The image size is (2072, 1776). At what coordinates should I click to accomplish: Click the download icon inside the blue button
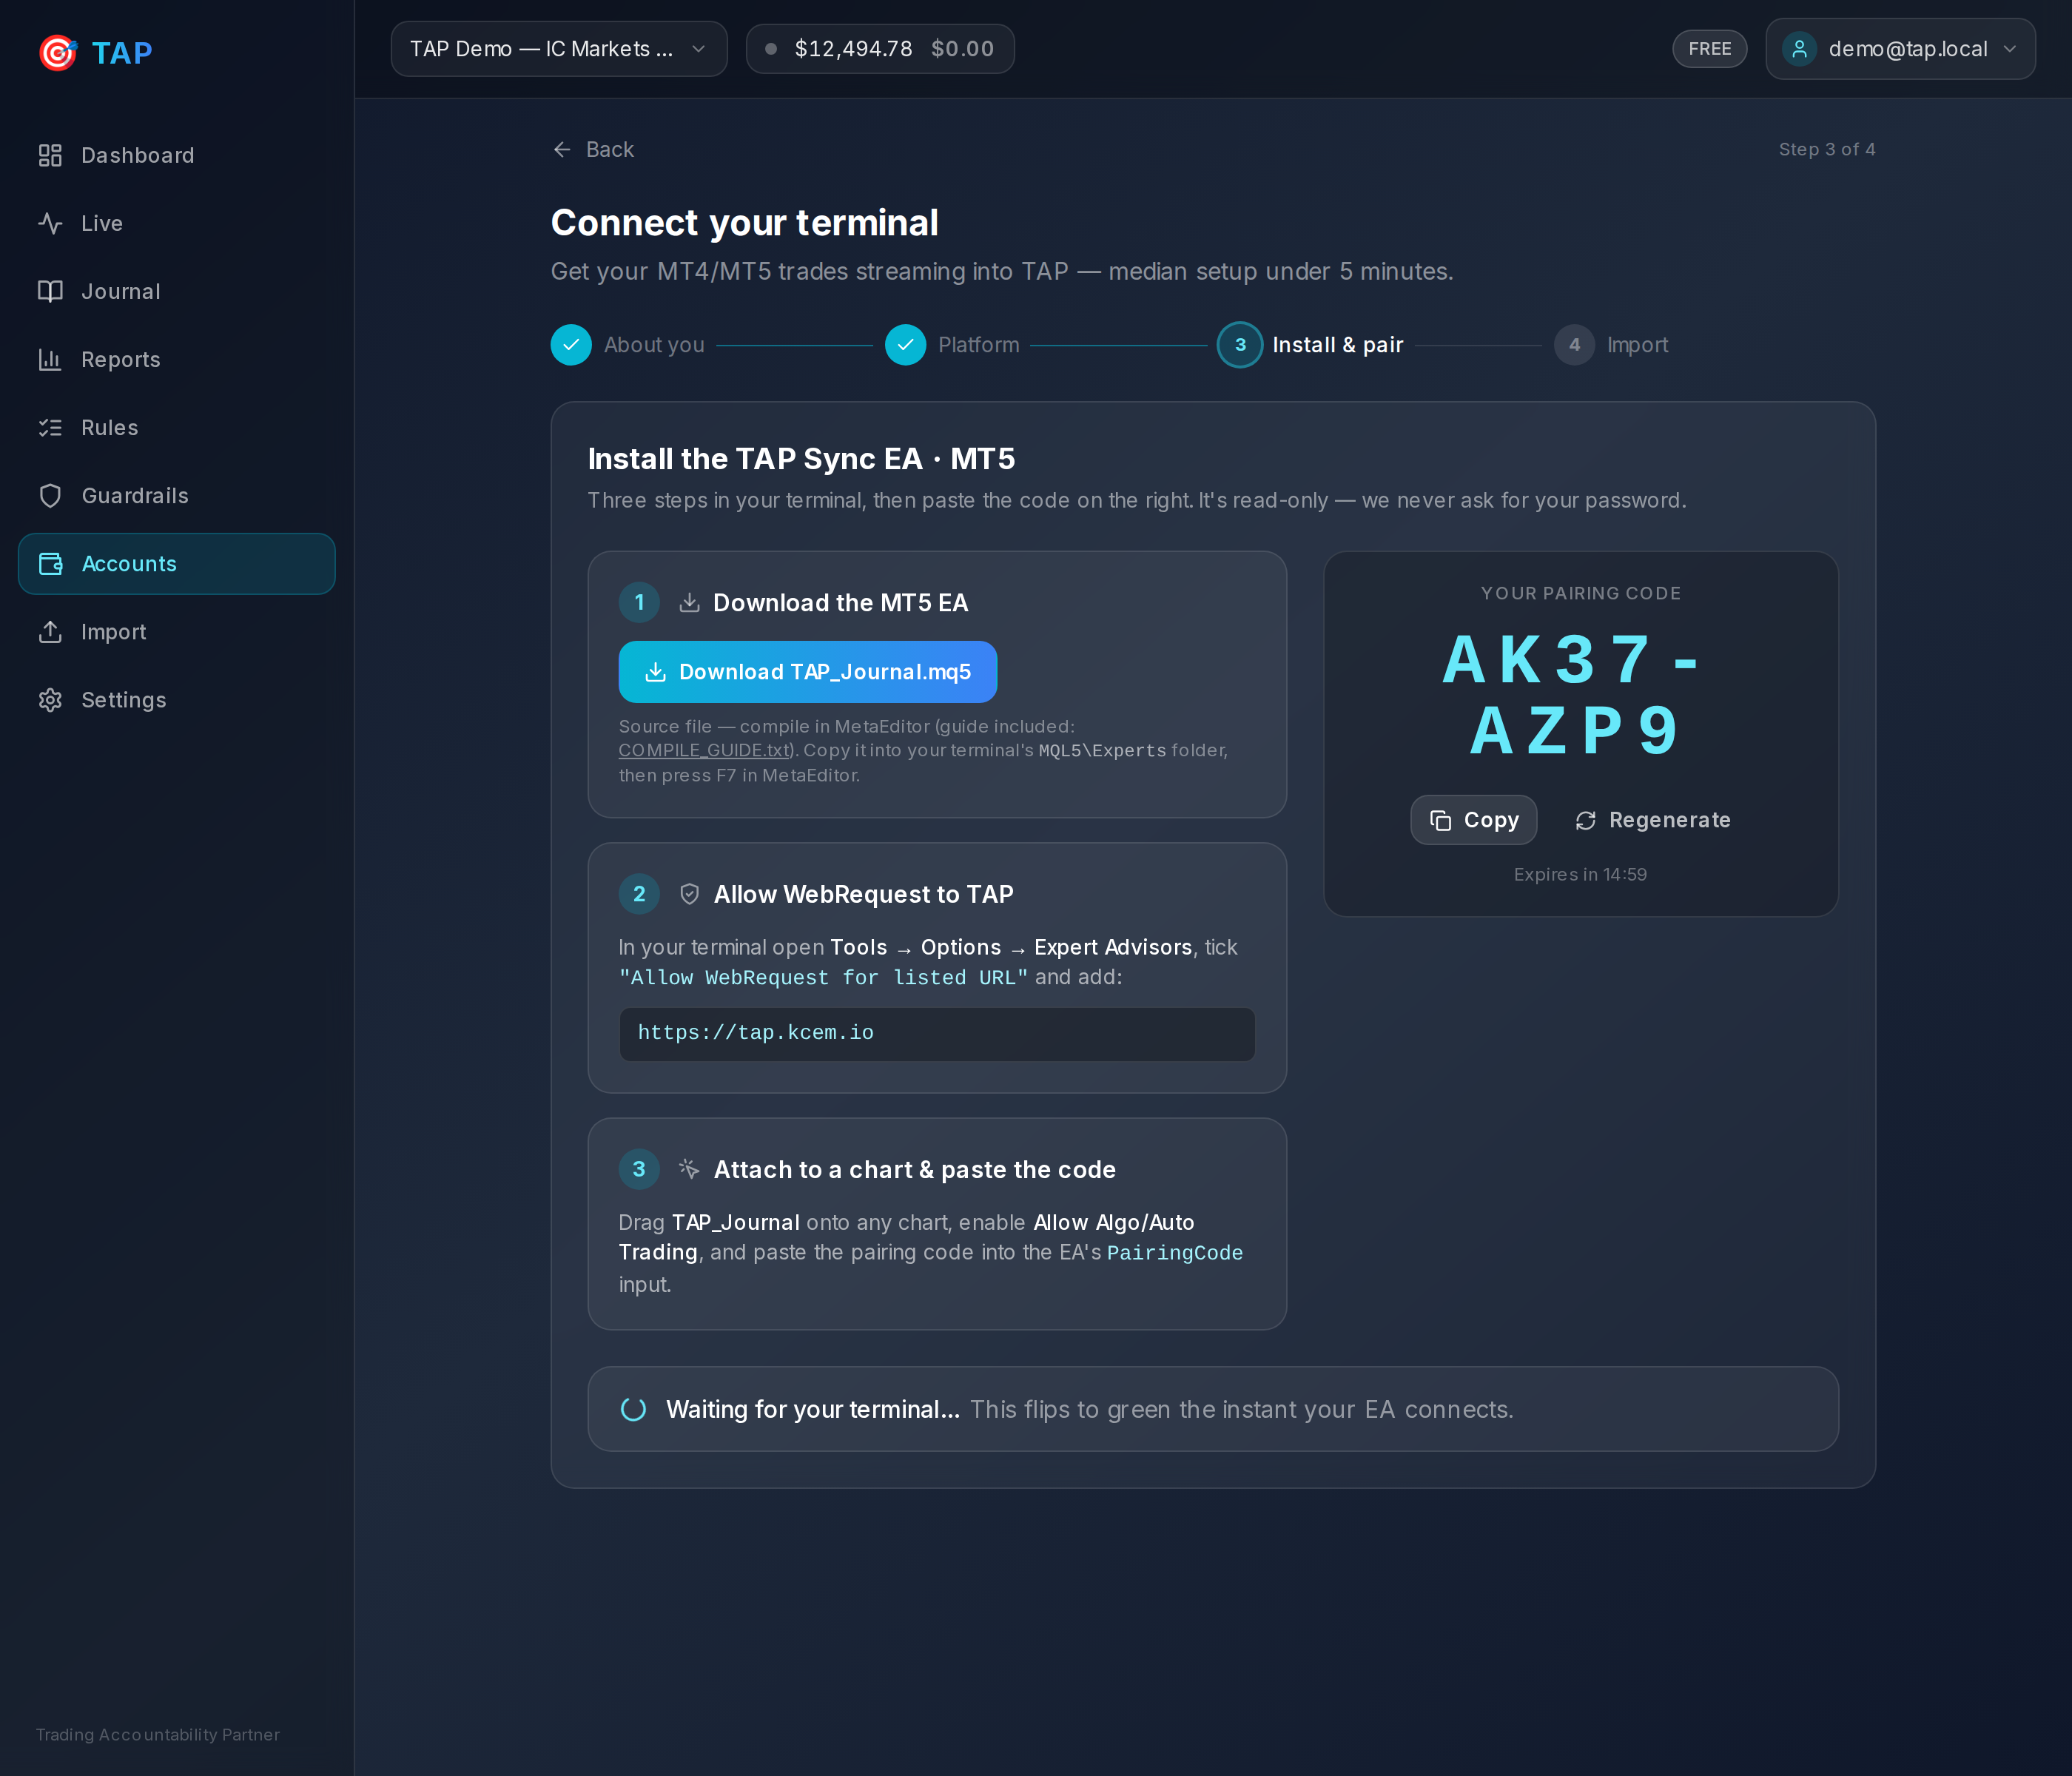coord(655,672)
